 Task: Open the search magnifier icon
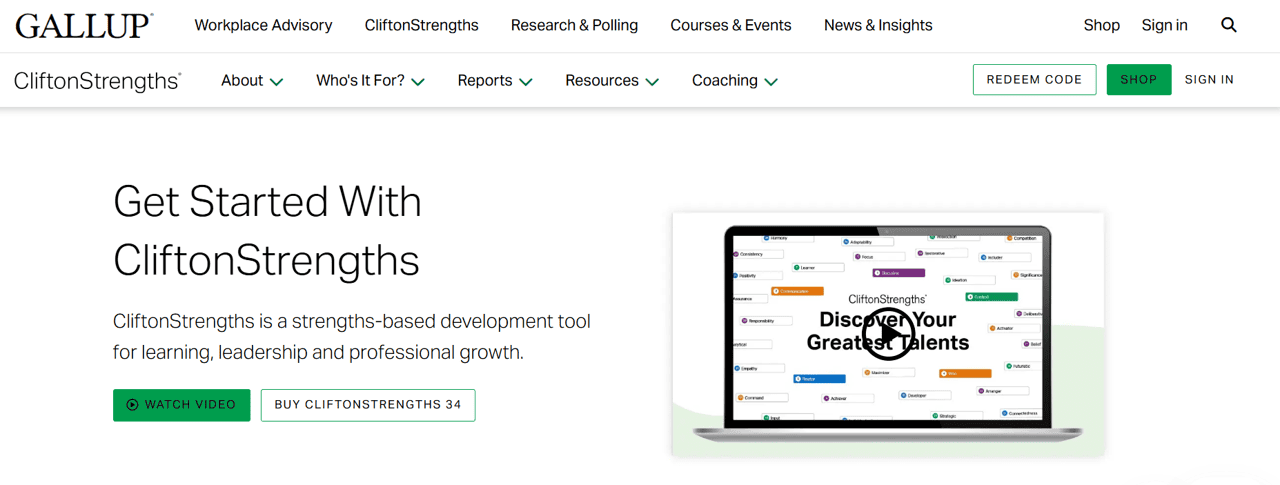click(x=1229, y=25)
